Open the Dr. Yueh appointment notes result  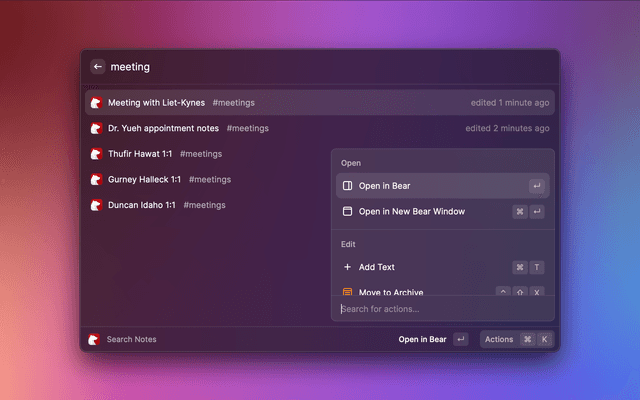(x=163, y=128)
